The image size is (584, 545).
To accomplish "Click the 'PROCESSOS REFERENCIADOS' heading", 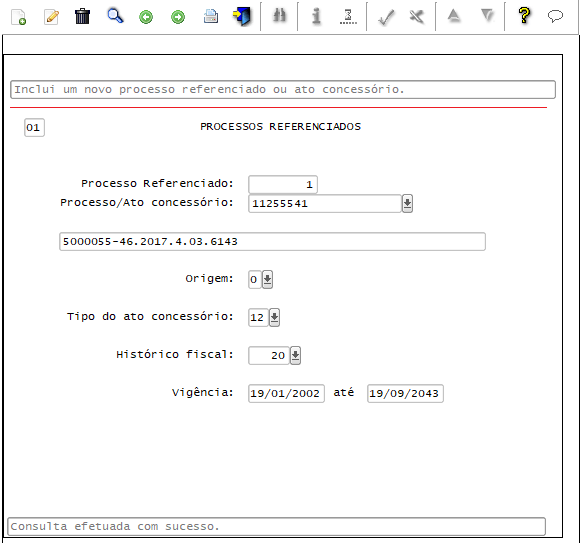I will pyautogui.click(x=280, y=127).
